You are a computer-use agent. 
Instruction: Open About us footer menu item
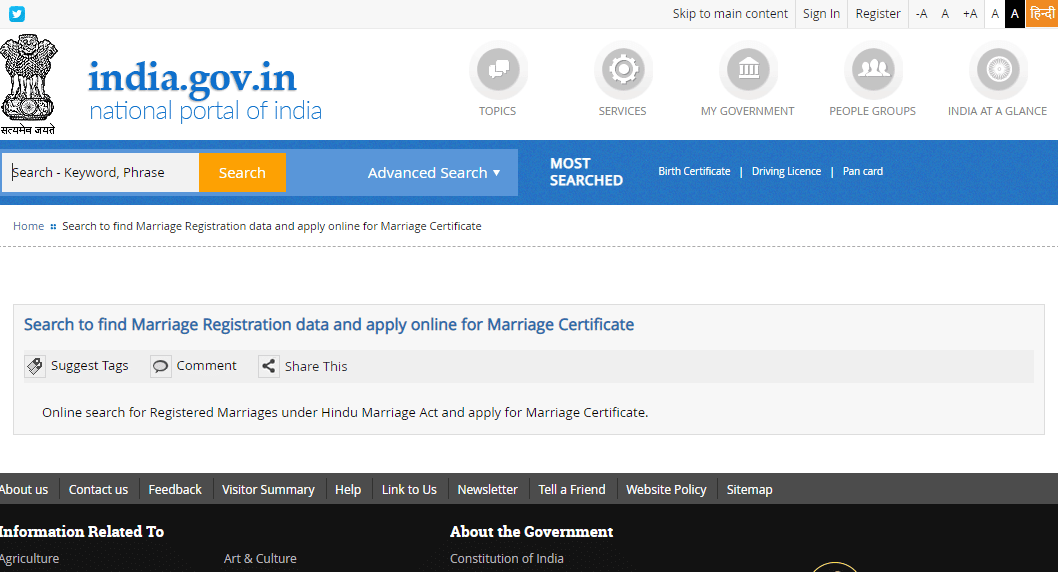click(x=24, y=490)
